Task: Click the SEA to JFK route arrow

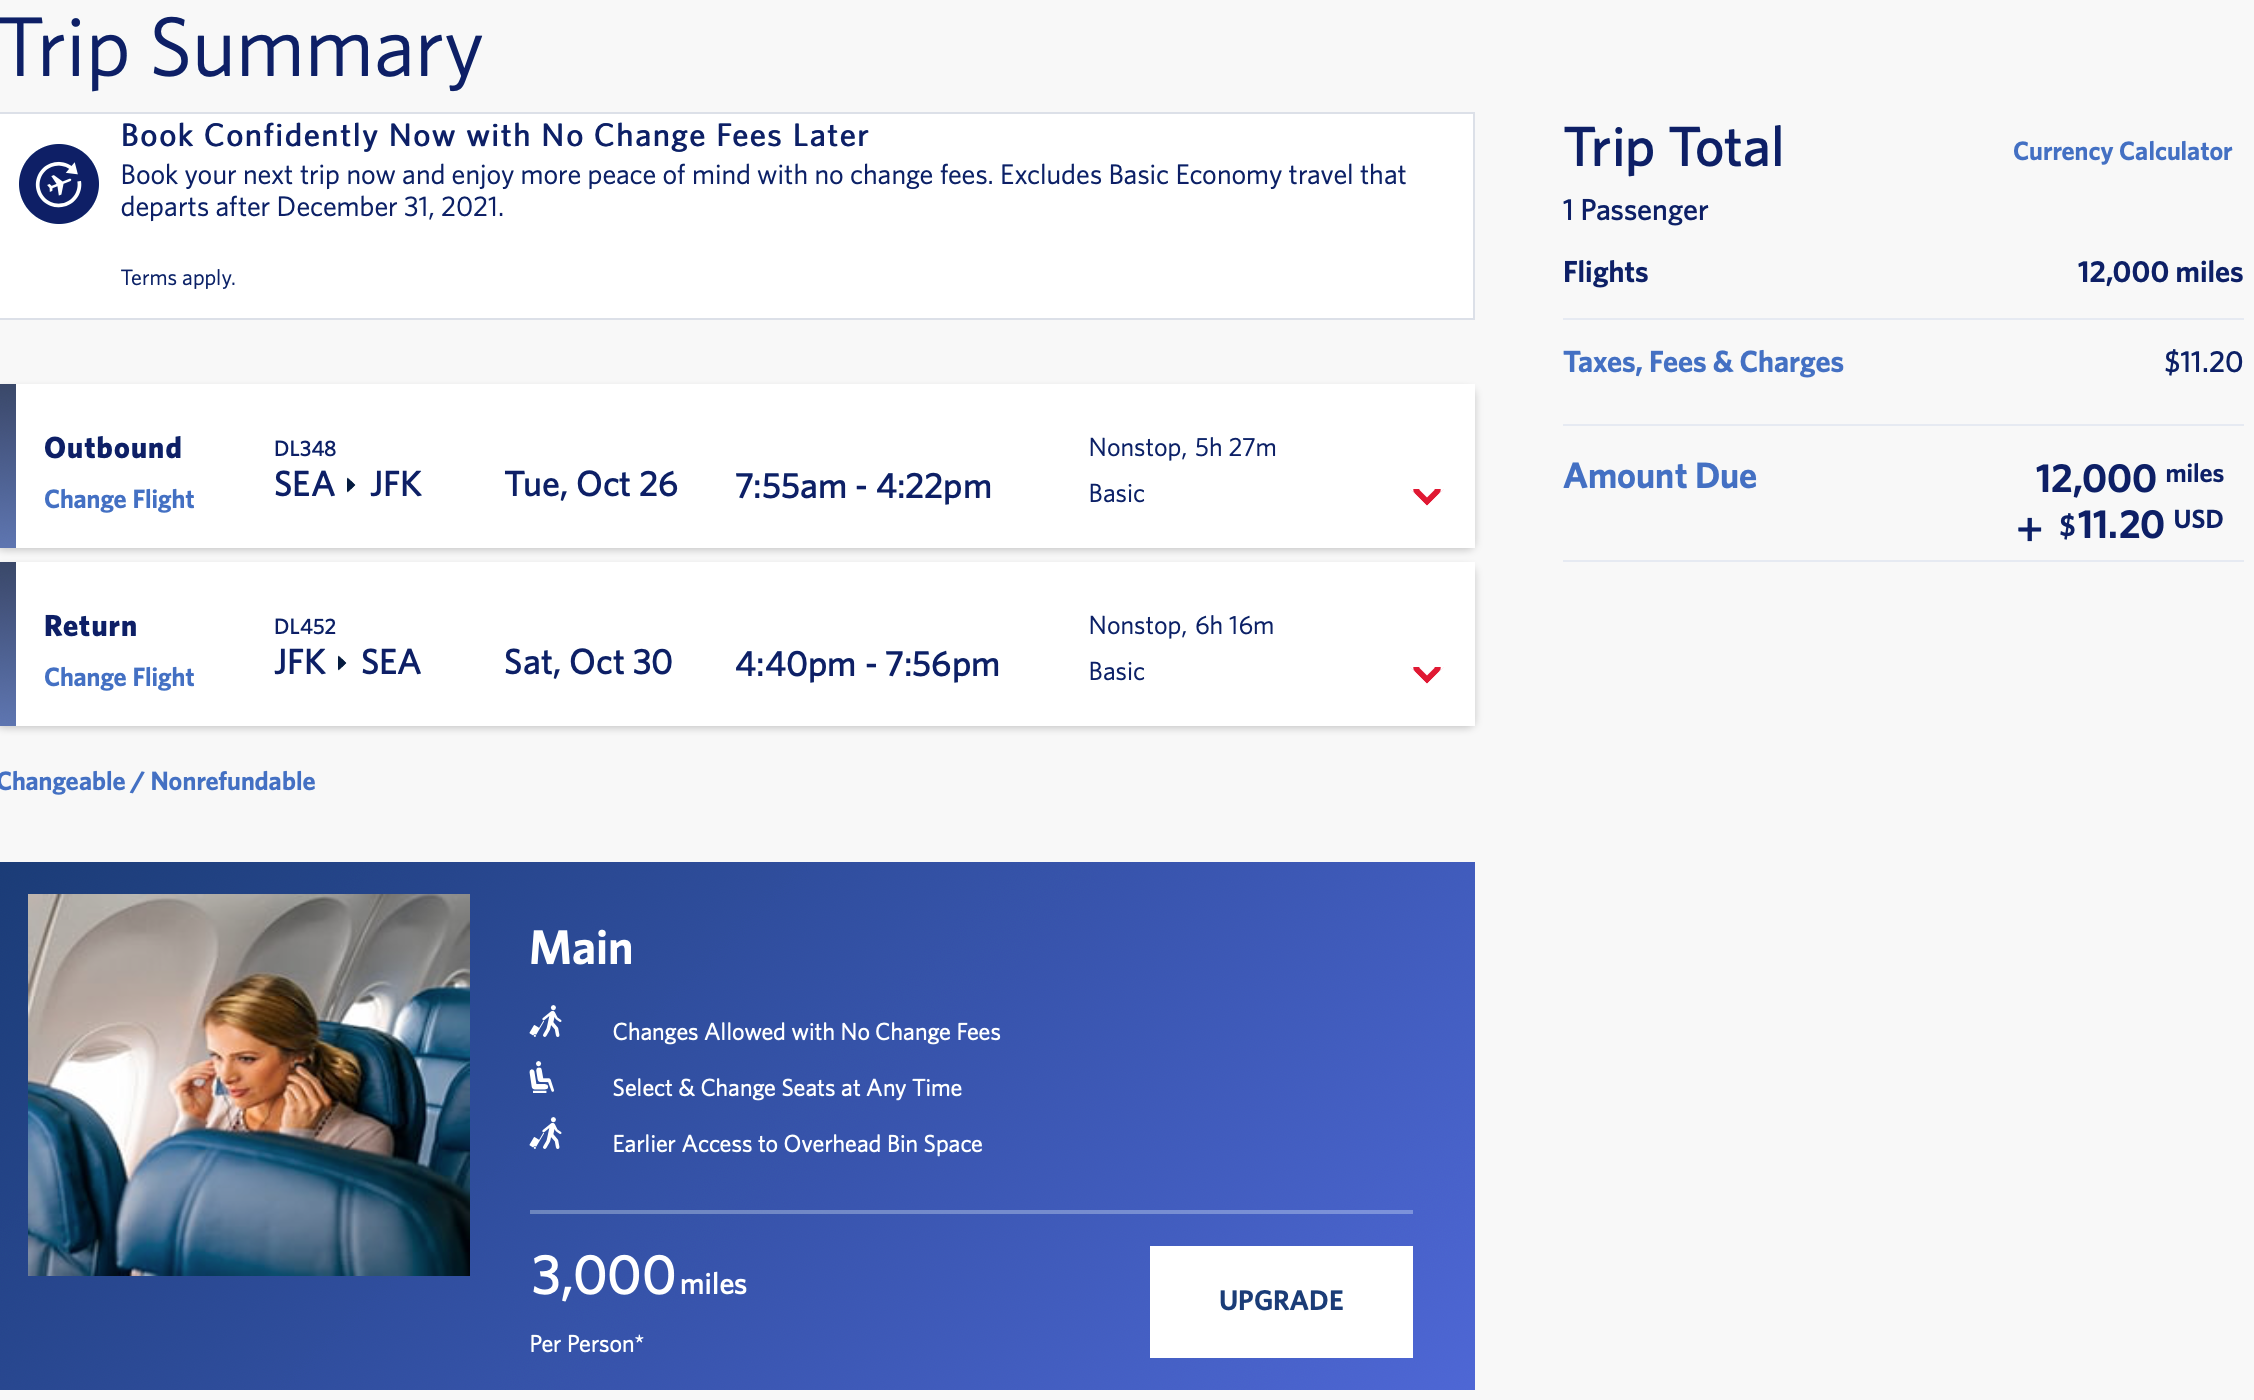Action: [351, 485]
